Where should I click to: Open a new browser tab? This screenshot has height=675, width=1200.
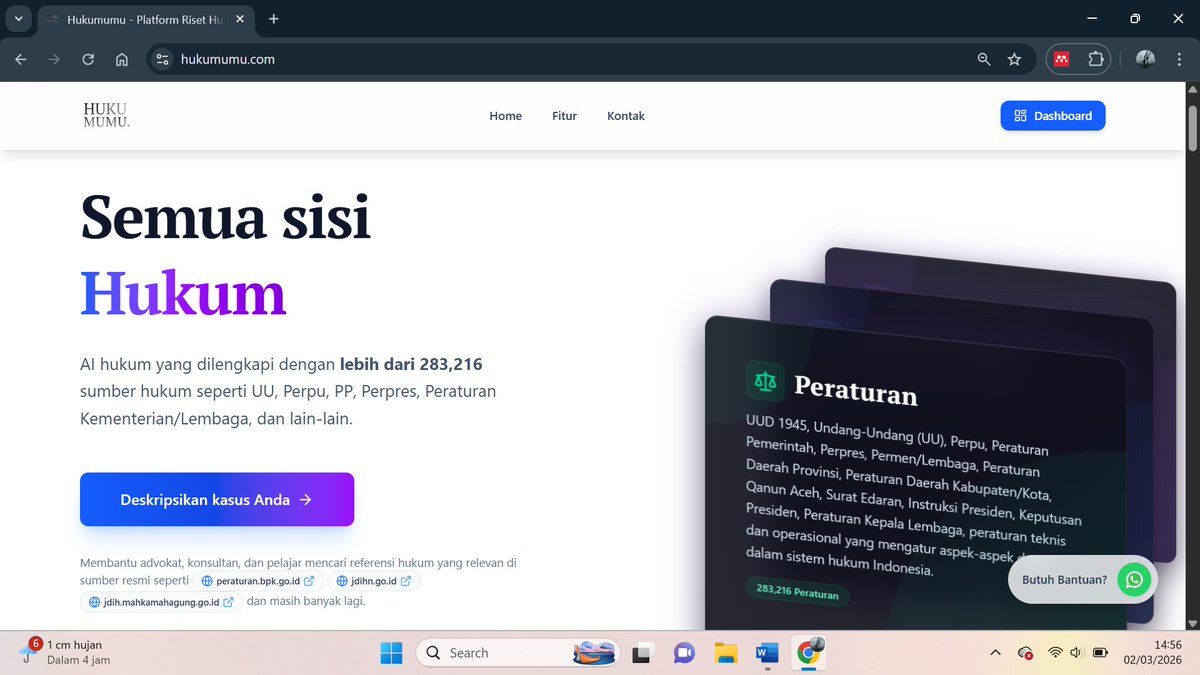(x=274, y=19)
